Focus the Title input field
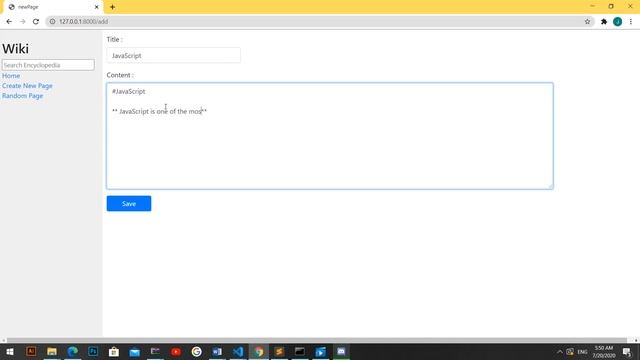Image resolution: width=640 pixels, height=360 pixels. (x=173, y=56)
